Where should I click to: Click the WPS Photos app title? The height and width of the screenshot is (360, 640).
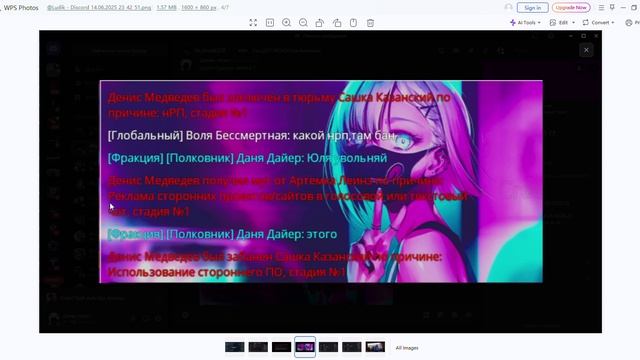(x=21, y=8)
